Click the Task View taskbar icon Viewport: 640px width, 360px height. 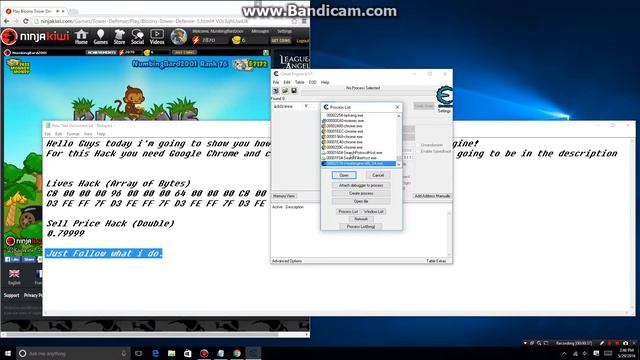[x=139, y=353]
